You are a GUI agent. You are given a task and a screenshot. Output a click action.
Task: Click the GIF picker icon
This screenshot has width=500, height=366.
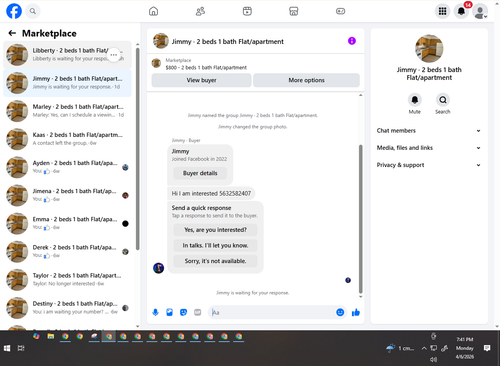(198, 312)
